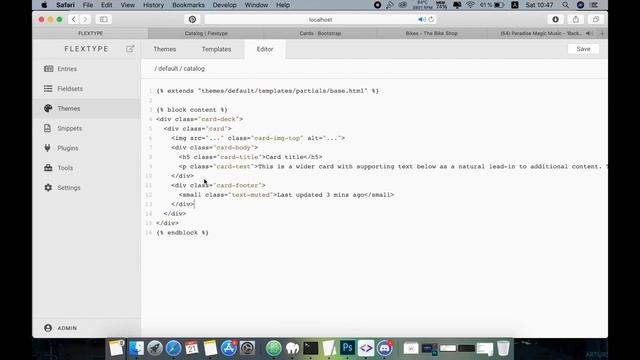Reload the localhost page
This screenshot has width=640, height=360.
(x=431, y=20)
